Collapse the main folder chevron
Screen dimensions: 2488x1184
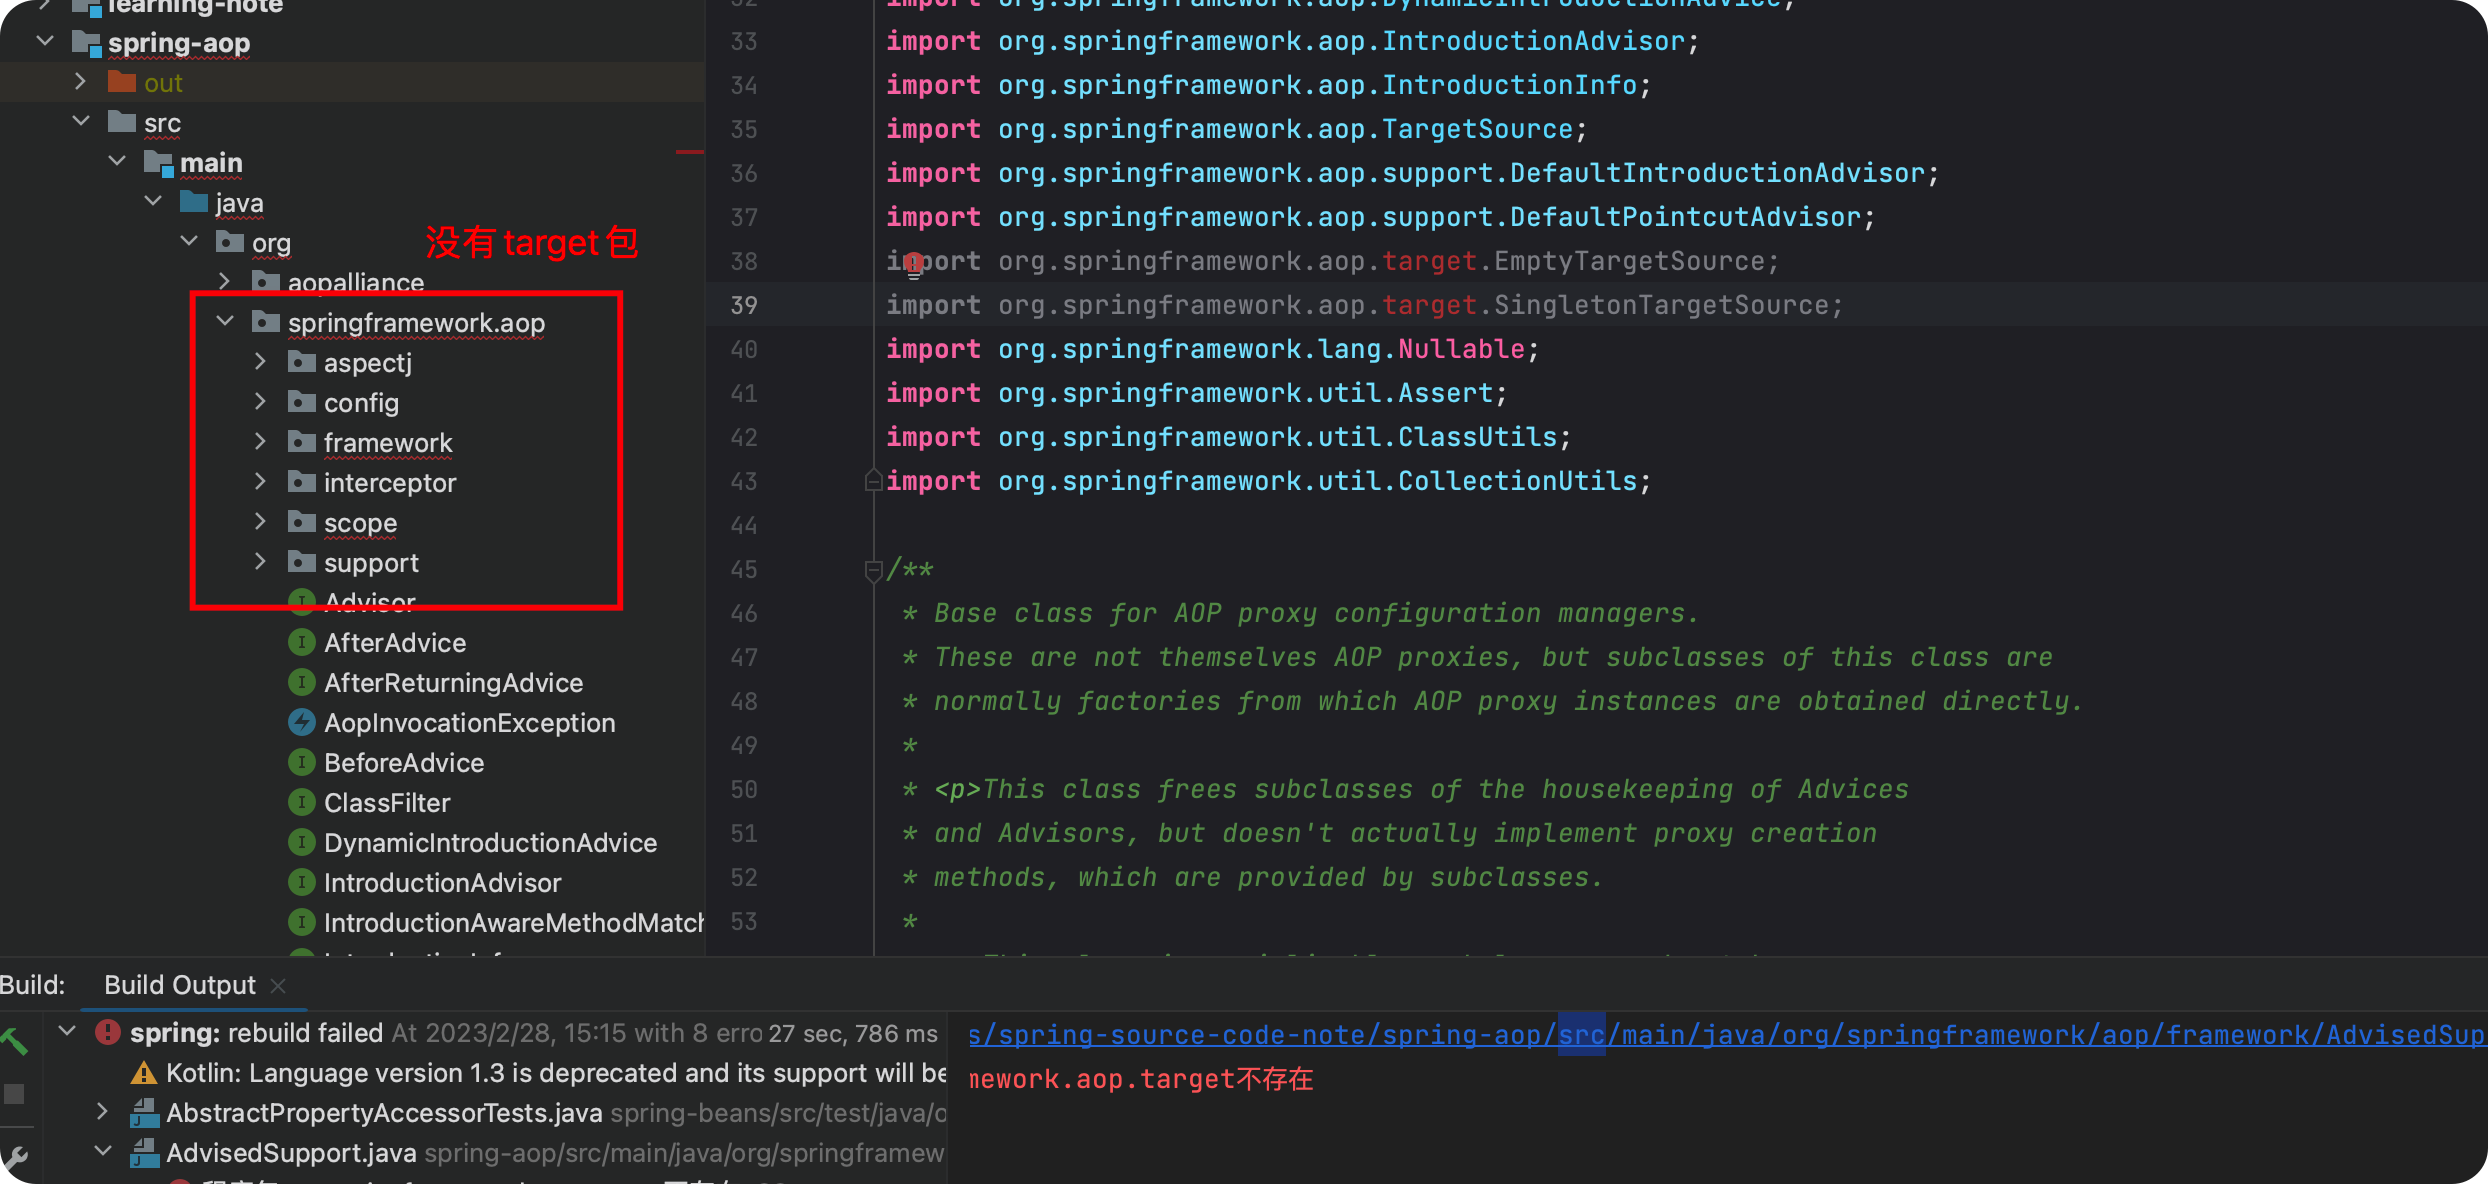(117, 161)
